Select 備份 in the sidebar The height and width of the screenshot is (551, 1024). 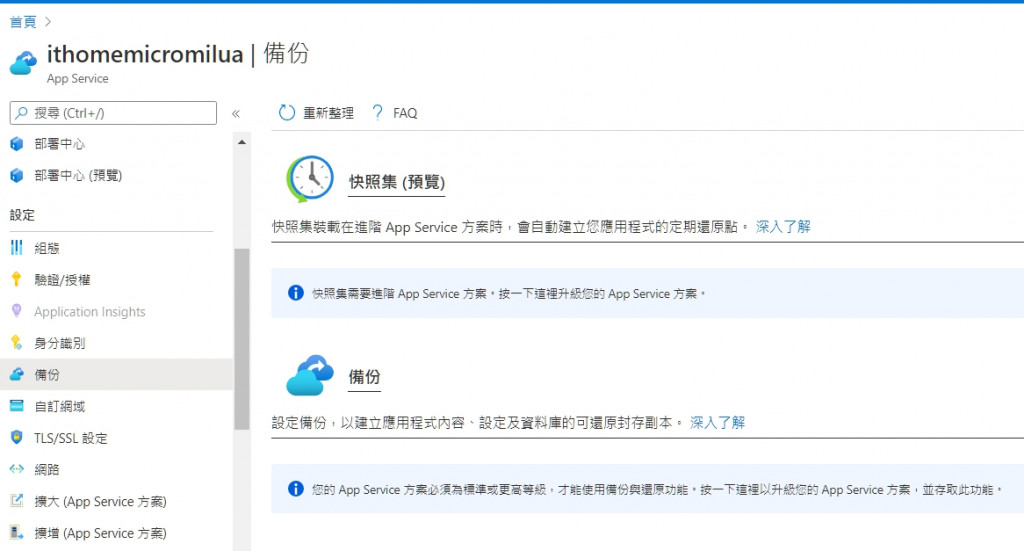pos(116,374)
